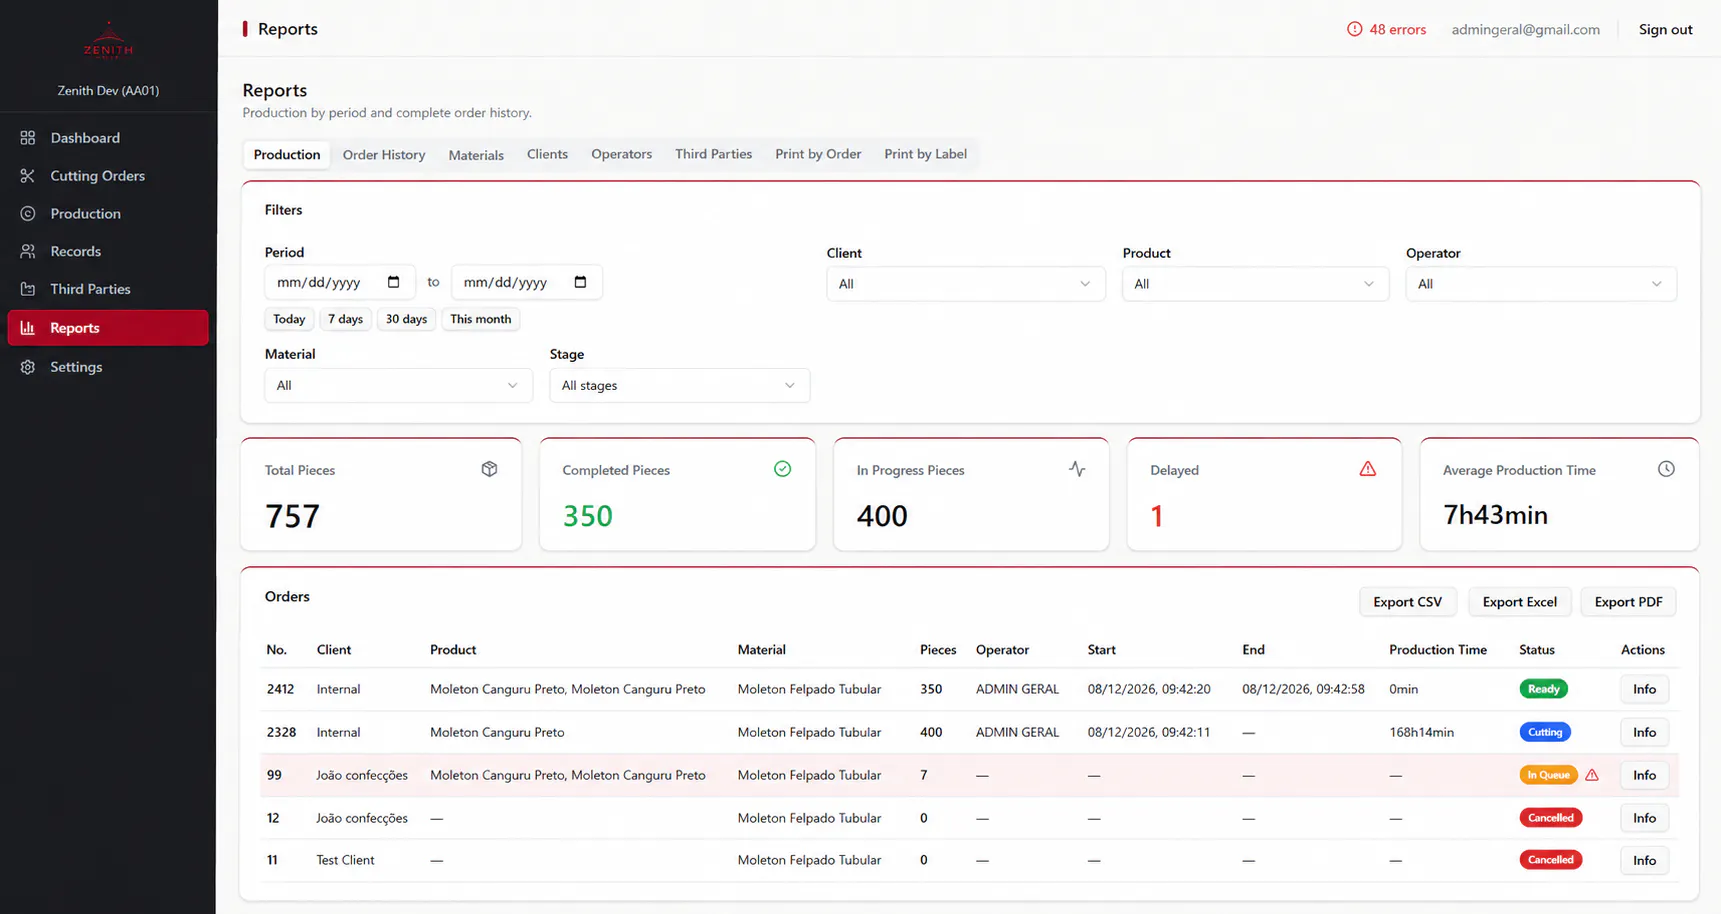Click the Records people icon
Image resolution: width=1721 pixels, height=914 pixels.
[28, 251]
